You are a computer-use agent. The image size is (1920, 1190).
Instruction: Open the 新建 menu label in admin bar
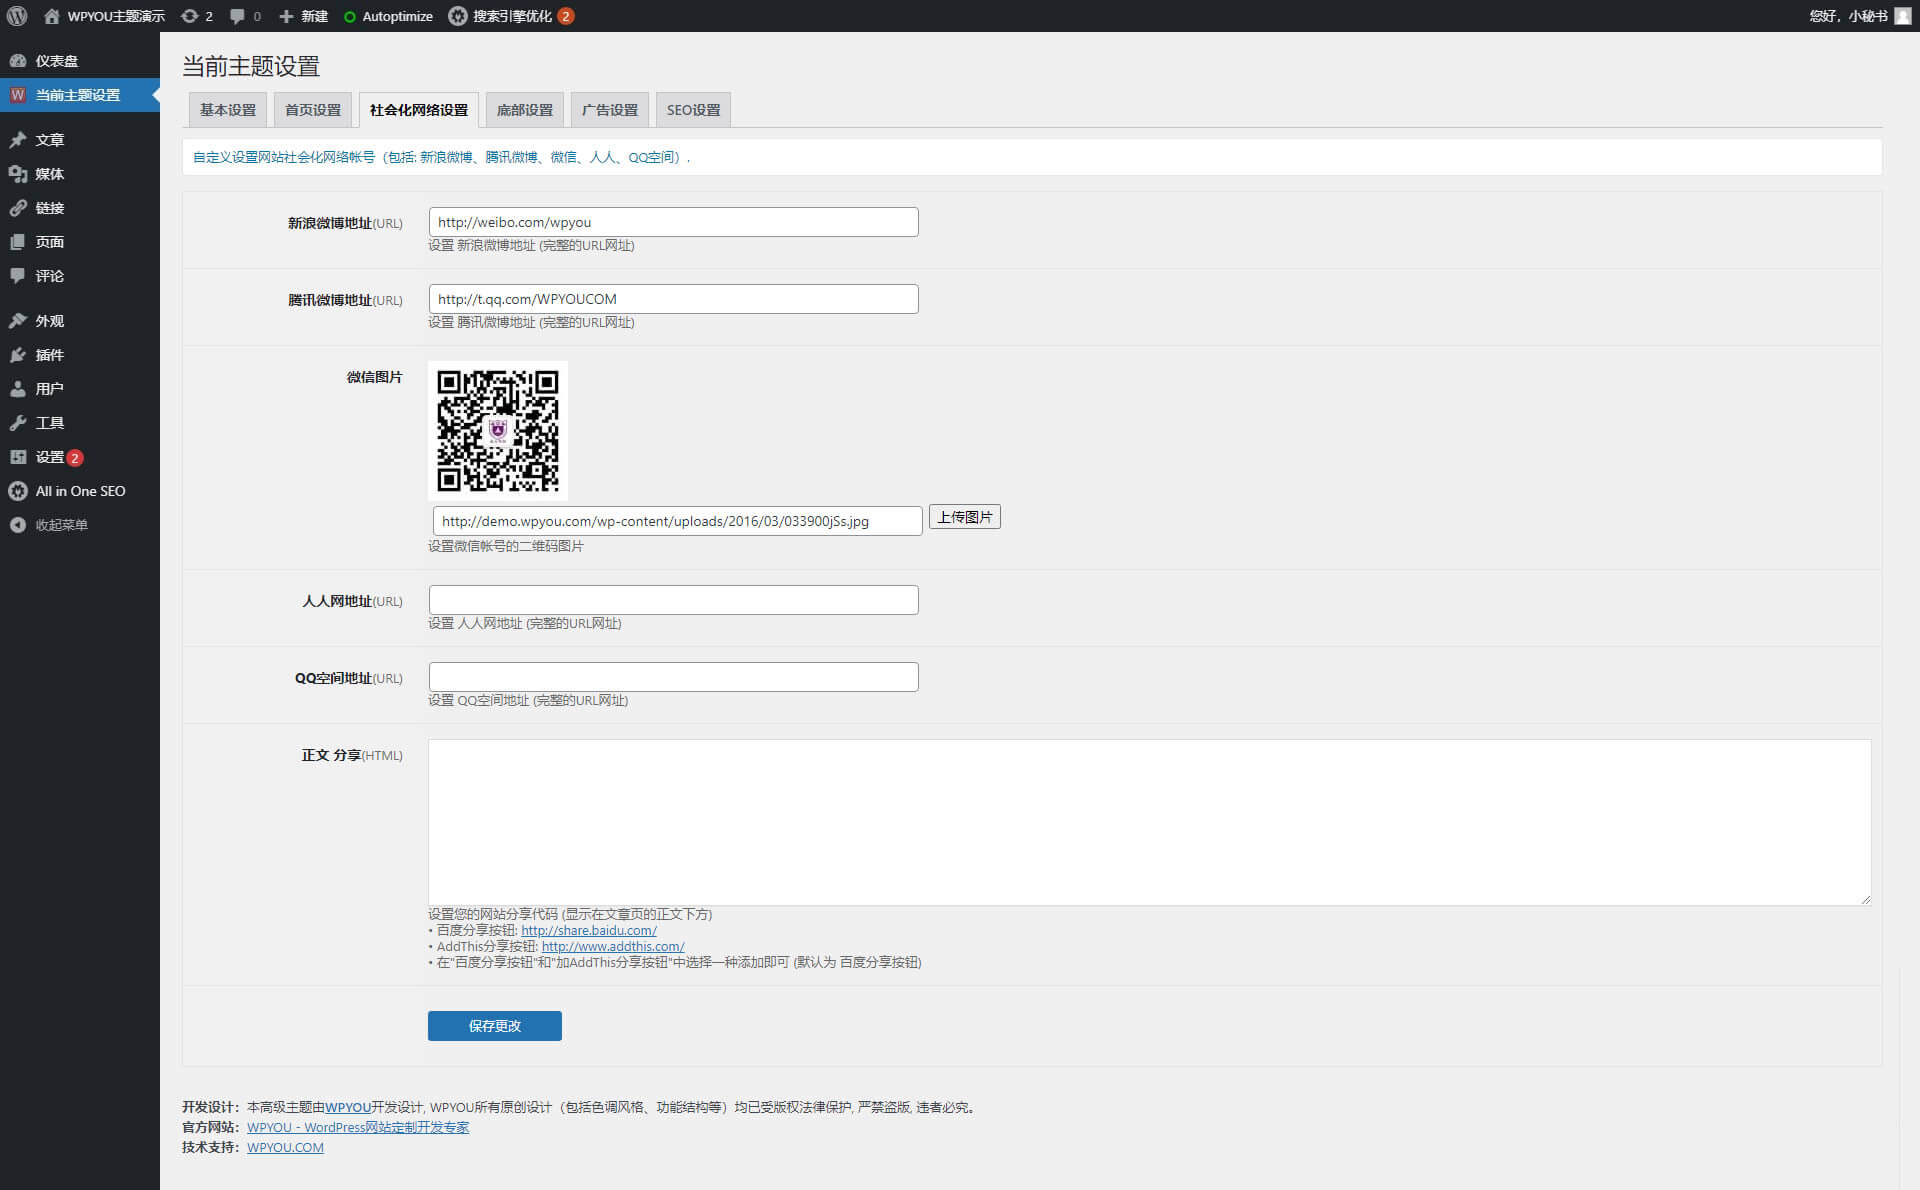(x=315, y=16)
